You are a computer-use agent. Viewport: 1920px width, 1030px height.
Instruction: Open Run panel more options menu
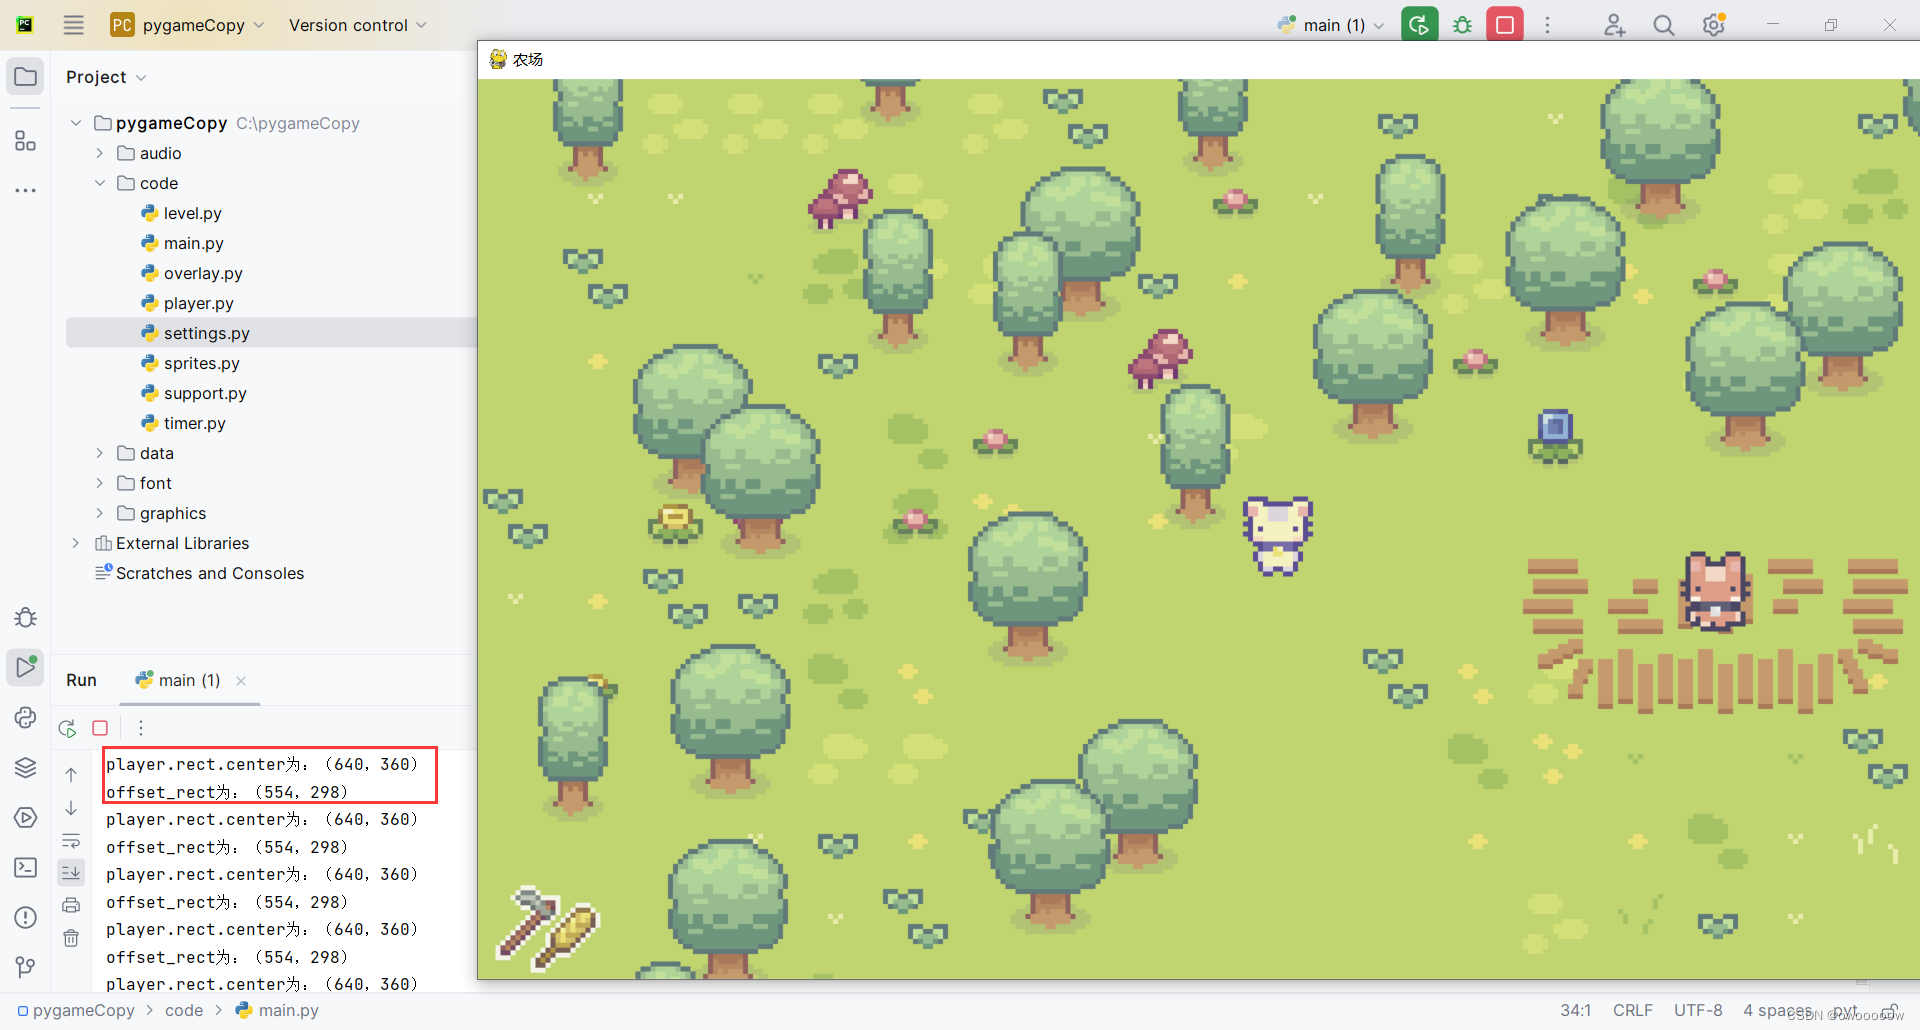(x=141, y=728)
